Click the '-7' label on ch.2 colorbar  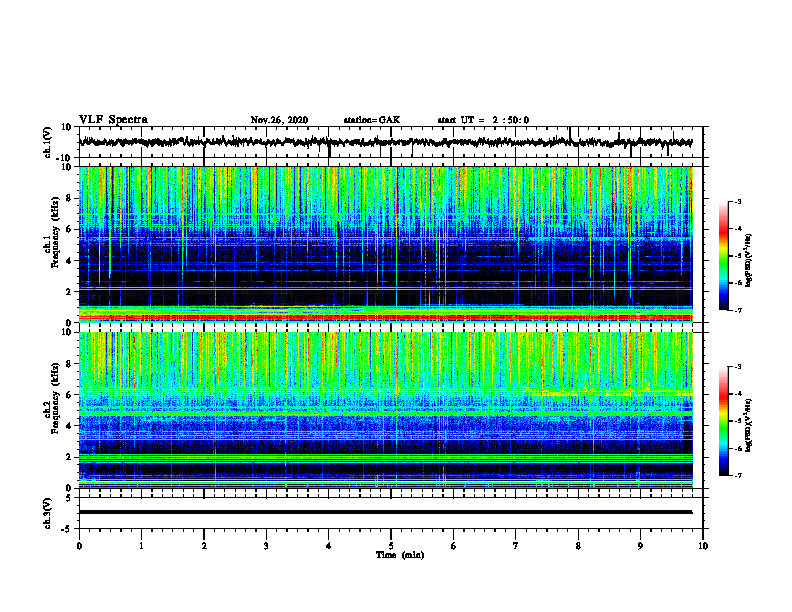click(737, 475)
